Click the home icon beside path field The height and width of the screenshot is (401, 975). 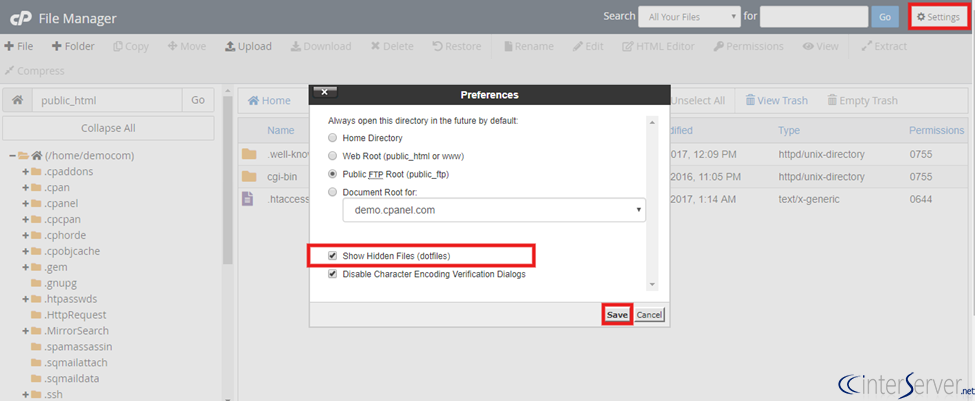point(17,100)
